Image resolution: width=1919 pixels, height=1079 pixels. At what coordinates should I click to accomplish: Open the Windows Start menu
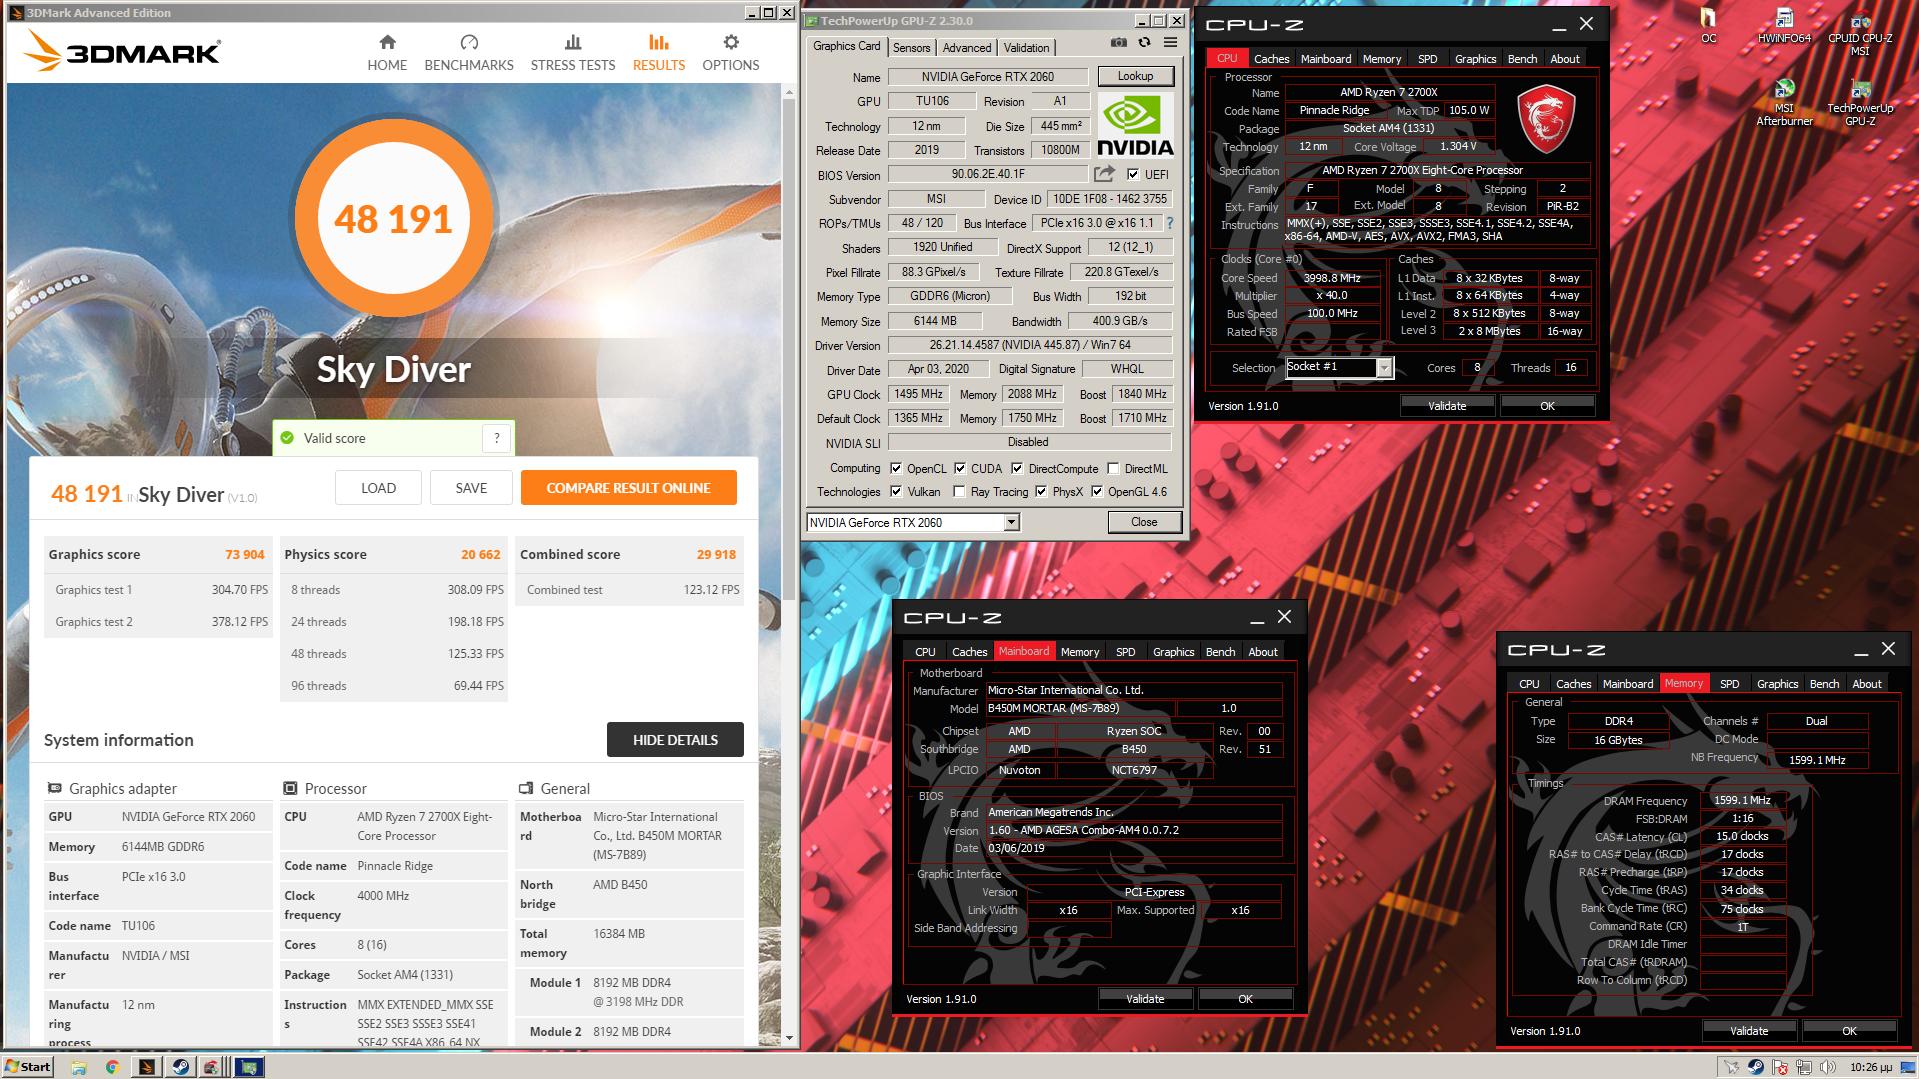[x=28, y=1067]
